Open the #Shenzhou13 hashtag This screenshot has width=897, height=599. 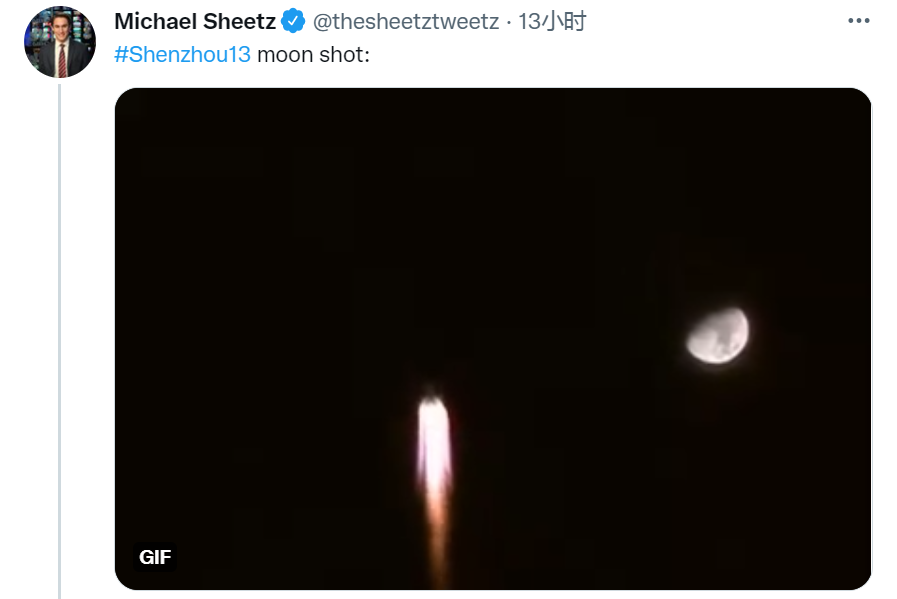pyautogui.click(x=182, y=54)
